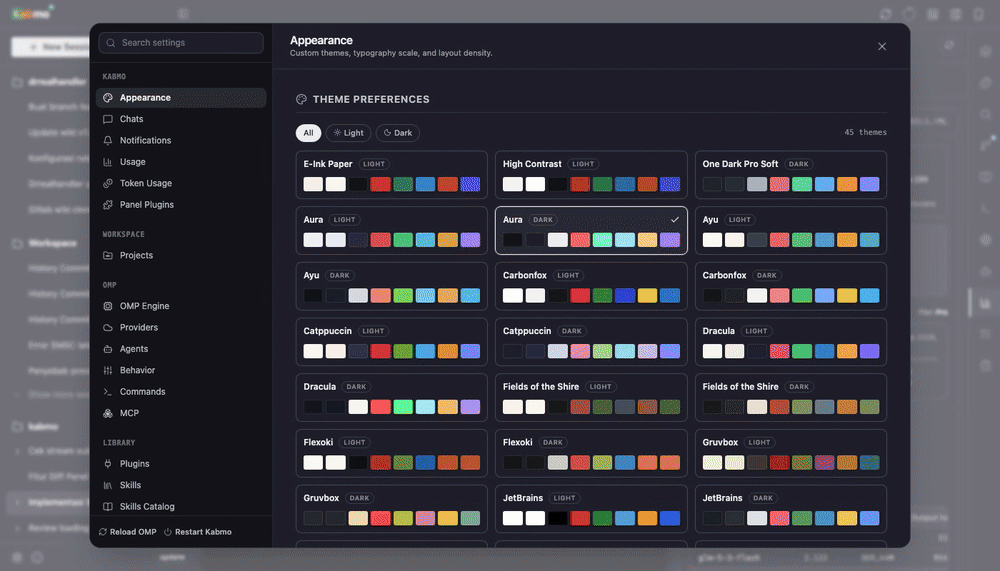This screenshot has height=571, width=1000.
Task: Click the New Session button behind dialog
Action: pos(50,47)
